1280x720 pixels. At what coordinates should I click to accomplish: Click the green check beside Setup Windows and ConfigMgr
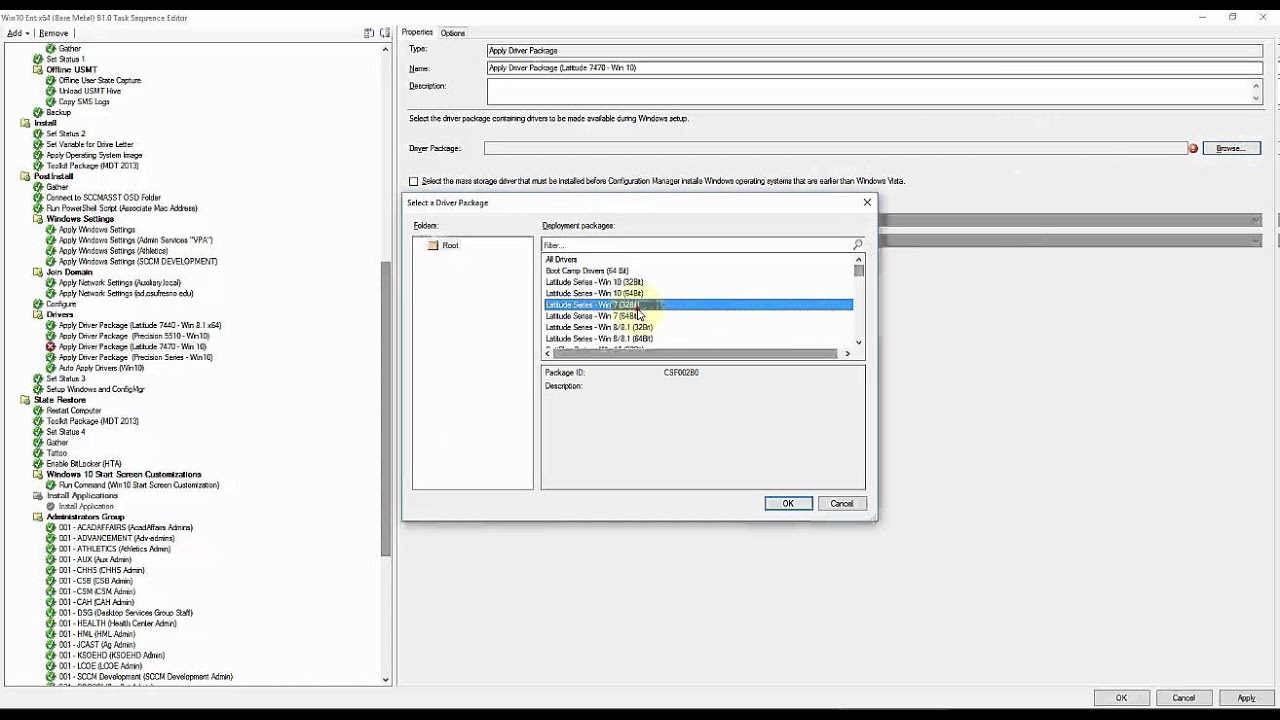pos(38,389)
